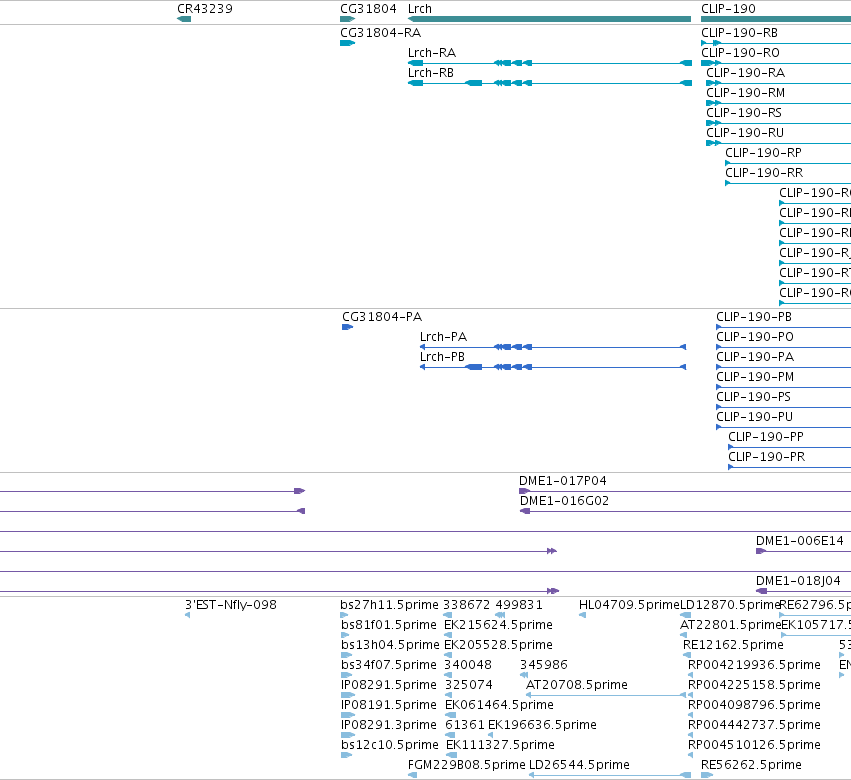Click the Lrch-RA transcript label
Viewport: 851px width, 780px height.
432,53
